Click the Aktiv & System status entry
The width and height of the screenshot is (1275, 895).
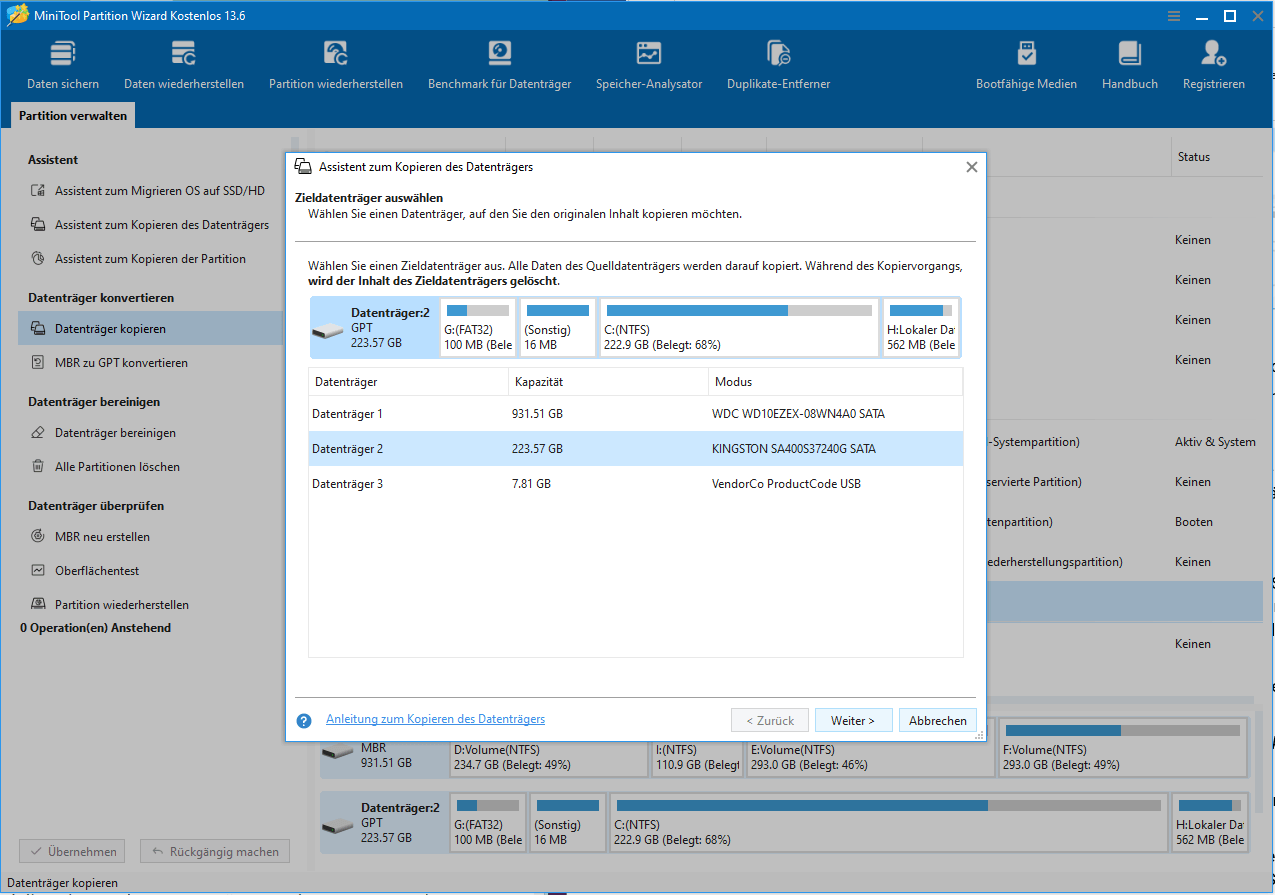[1215, 442]
